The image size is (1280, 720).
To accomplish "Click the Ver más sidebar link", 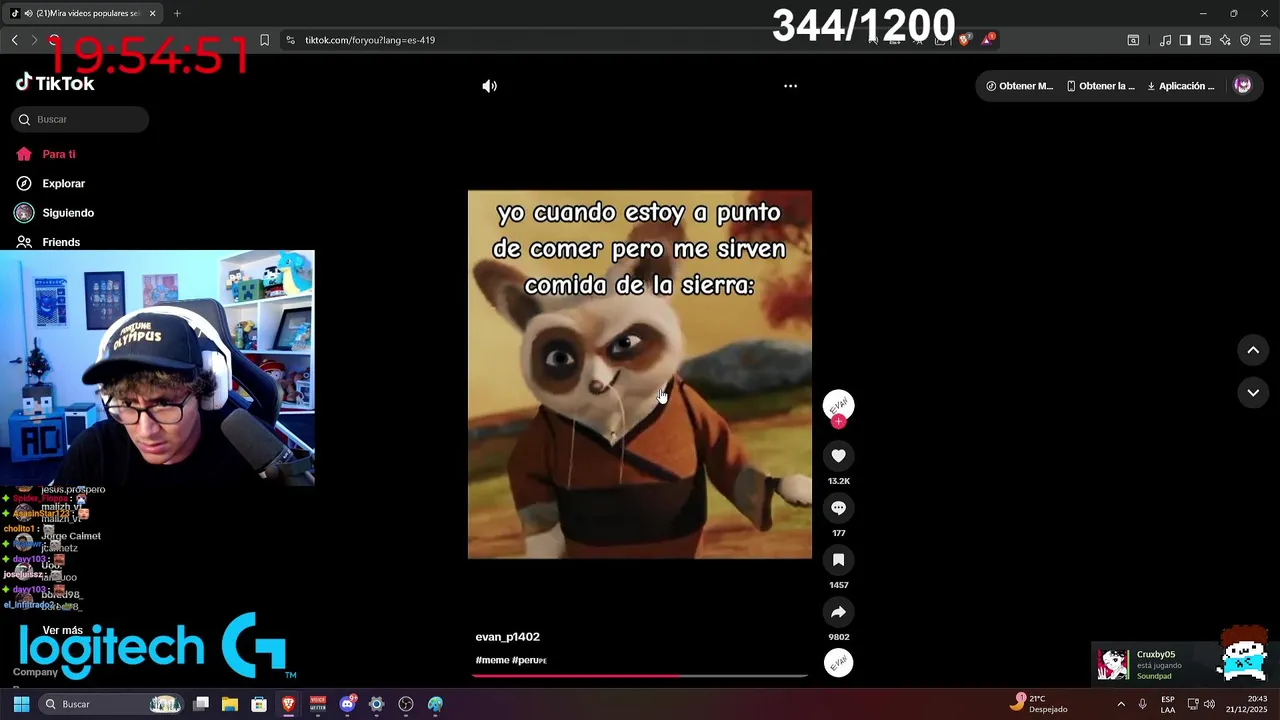I will coord(63,630).
